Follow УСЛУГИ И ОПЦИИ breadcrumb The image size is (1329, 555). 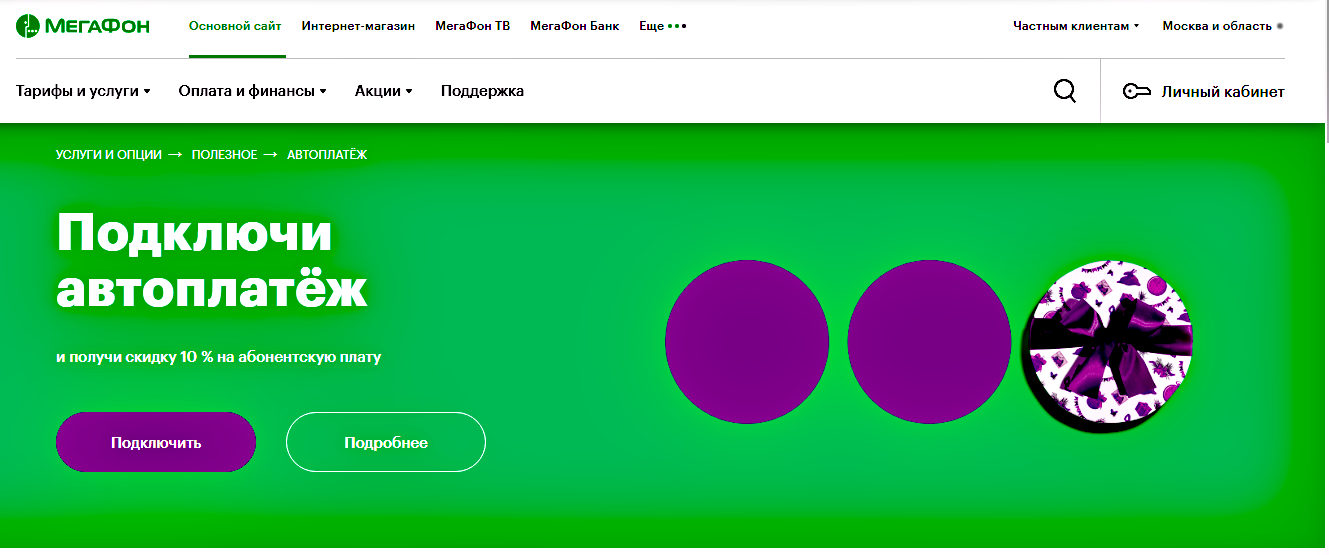[109, 155]
